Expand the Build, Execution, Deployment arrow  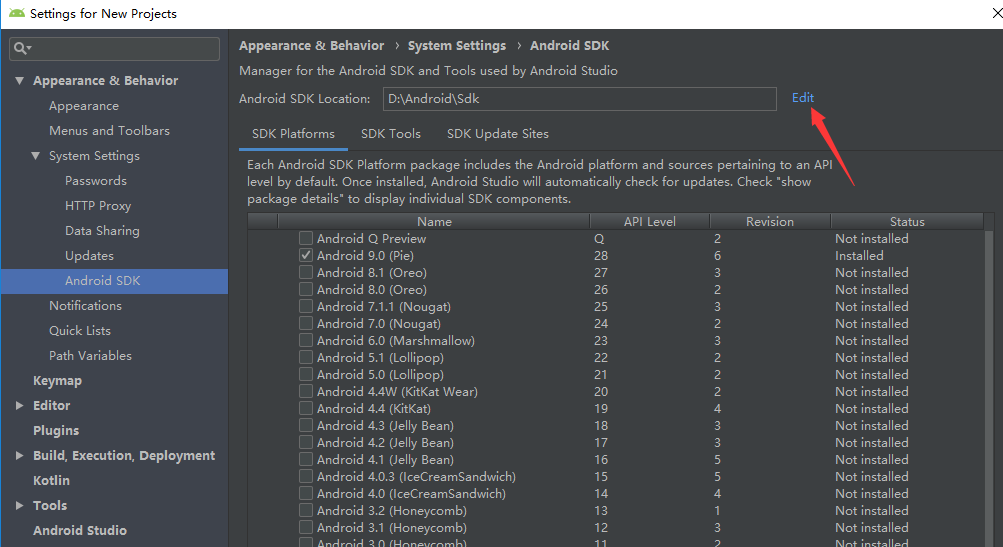tap(19, 455)
